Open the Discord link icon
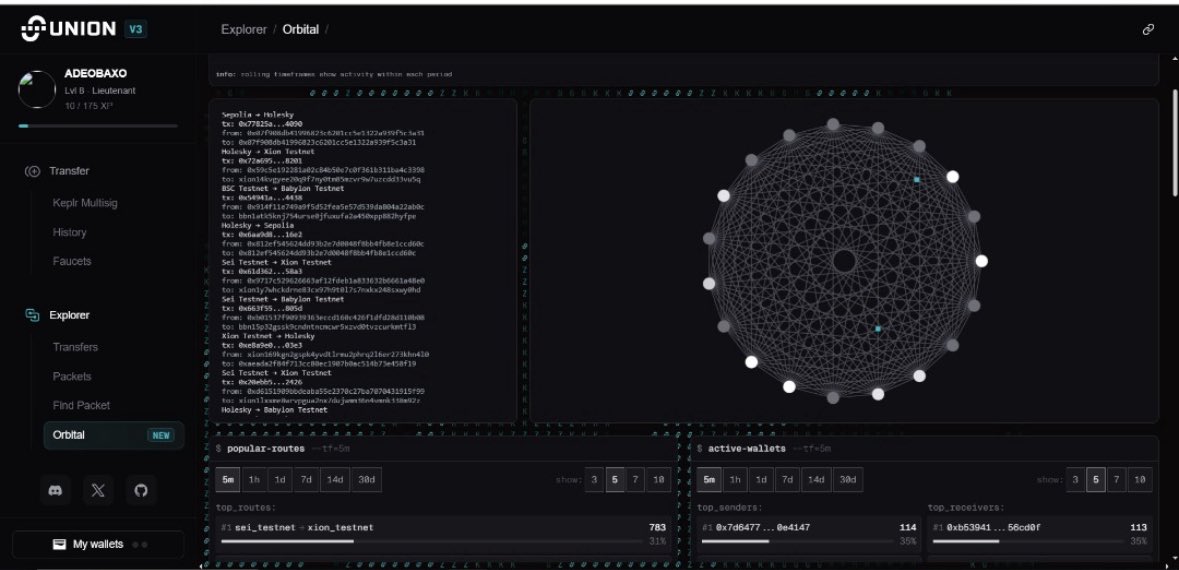 tap(55, 490)
